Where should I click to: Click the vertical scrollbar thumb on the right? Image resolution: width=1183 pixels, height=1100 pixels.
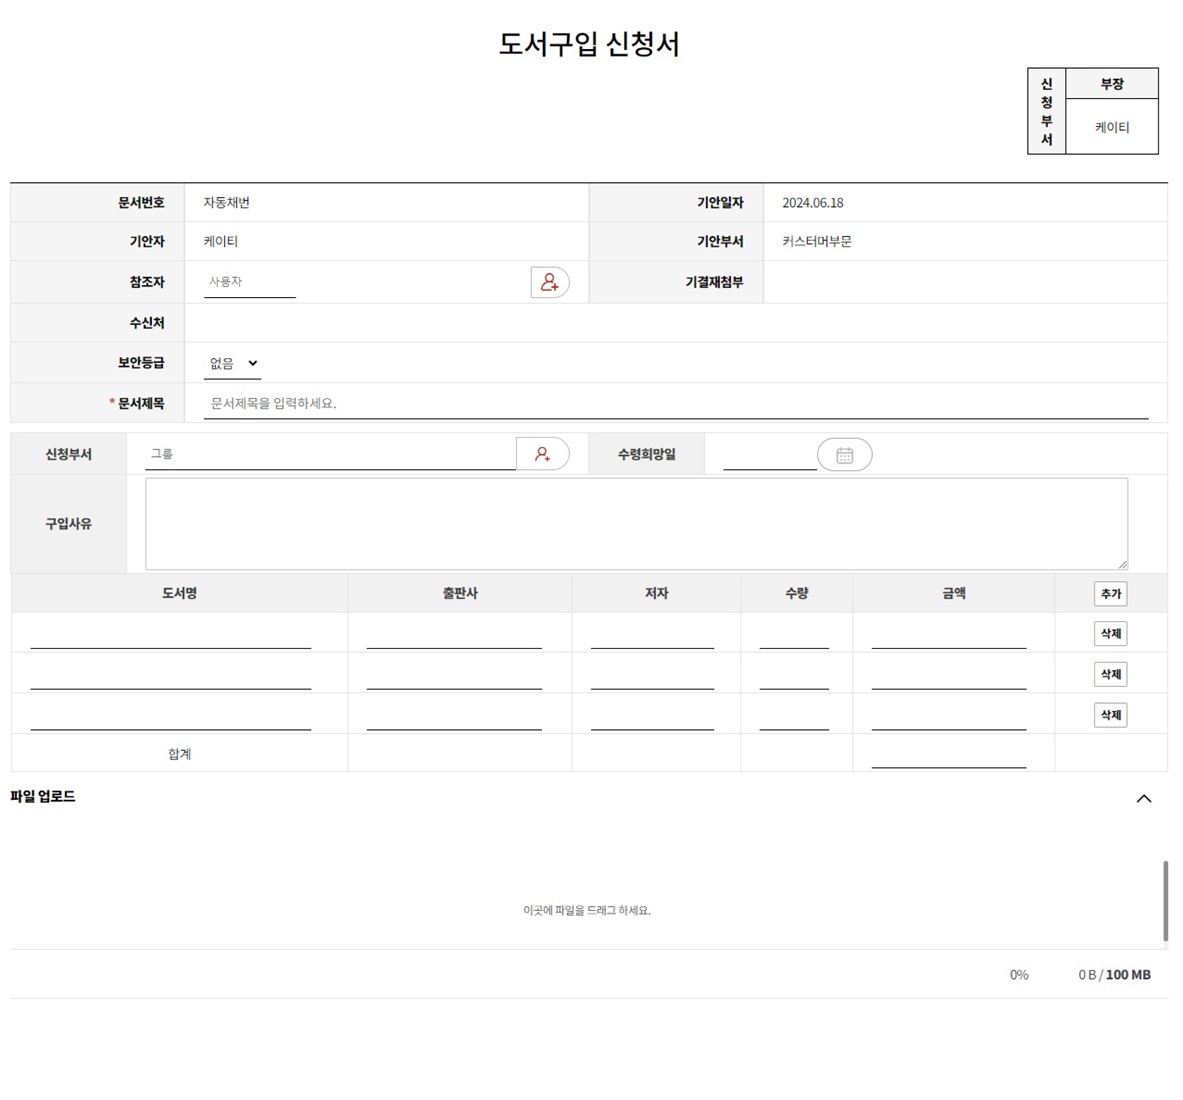tap(1166, 900)
